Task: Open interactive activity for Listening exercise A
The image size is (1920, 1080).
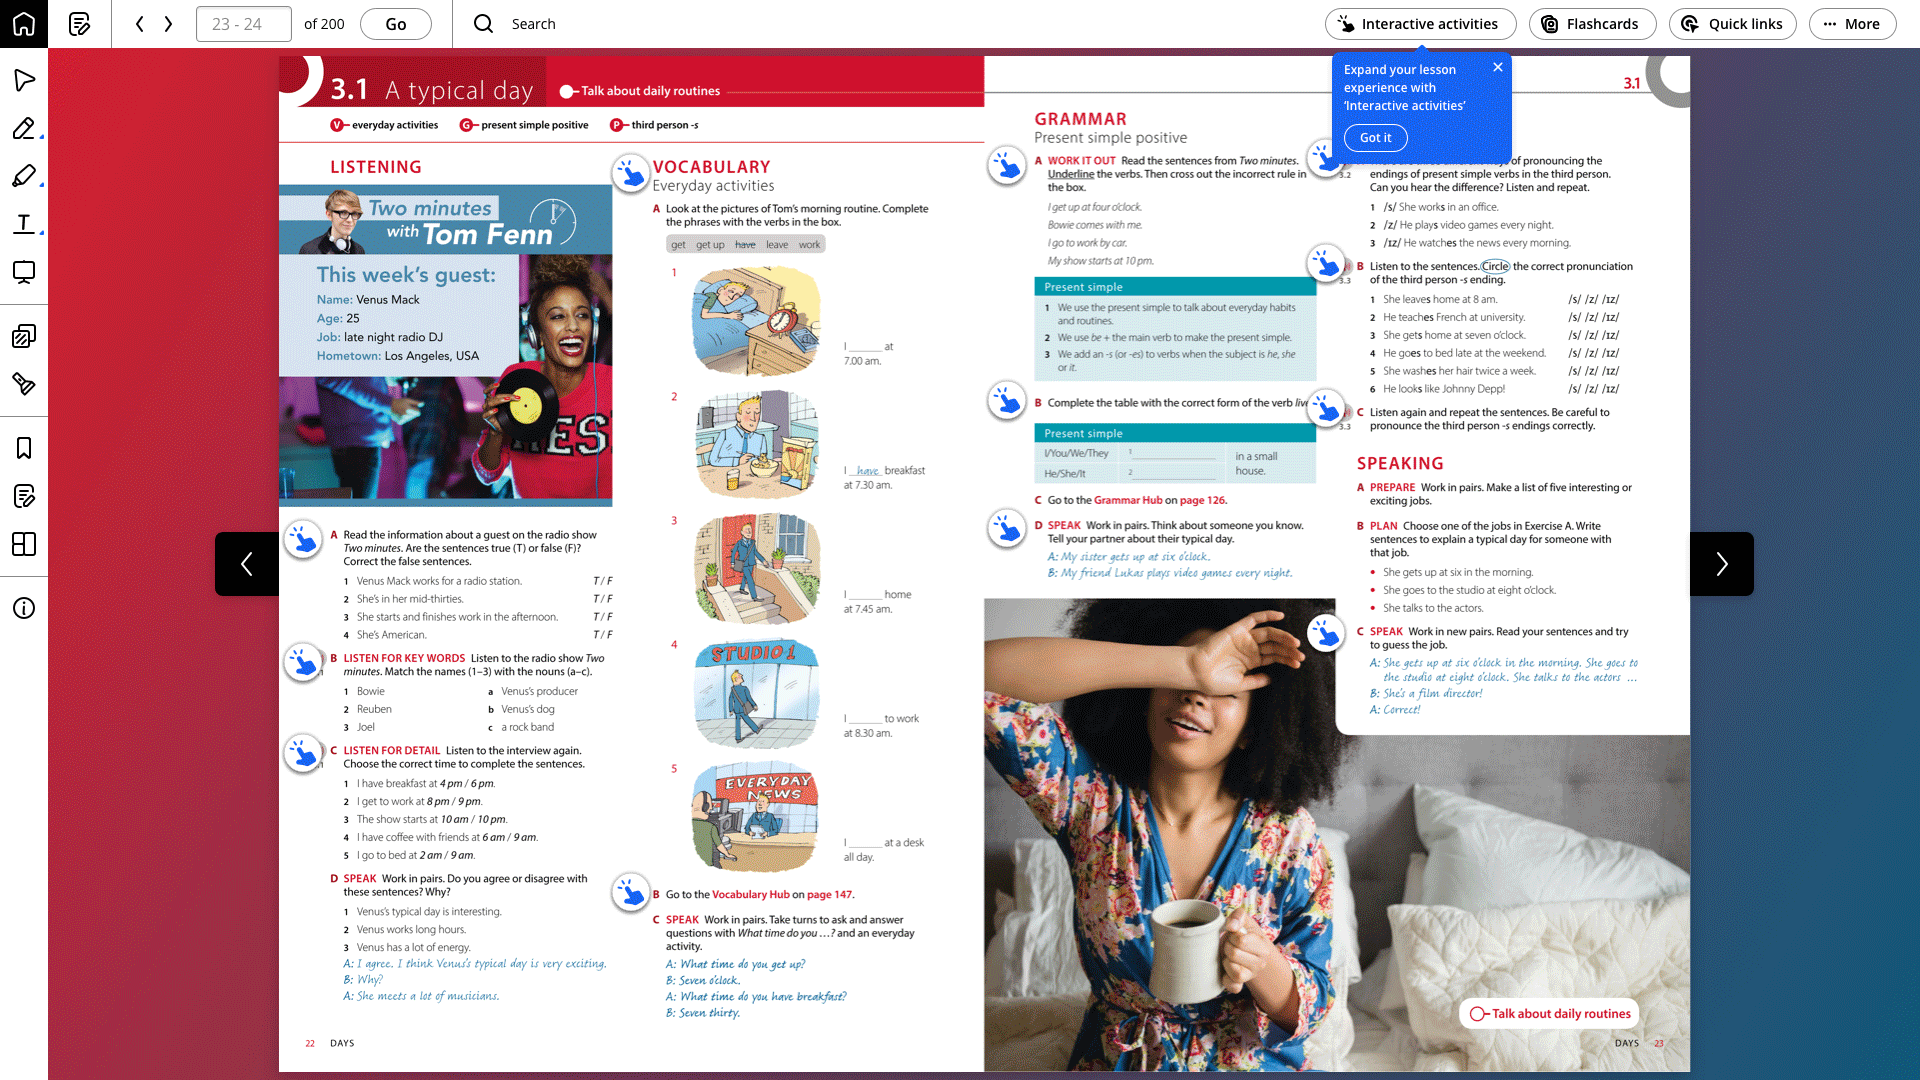Action: (303, 539)
